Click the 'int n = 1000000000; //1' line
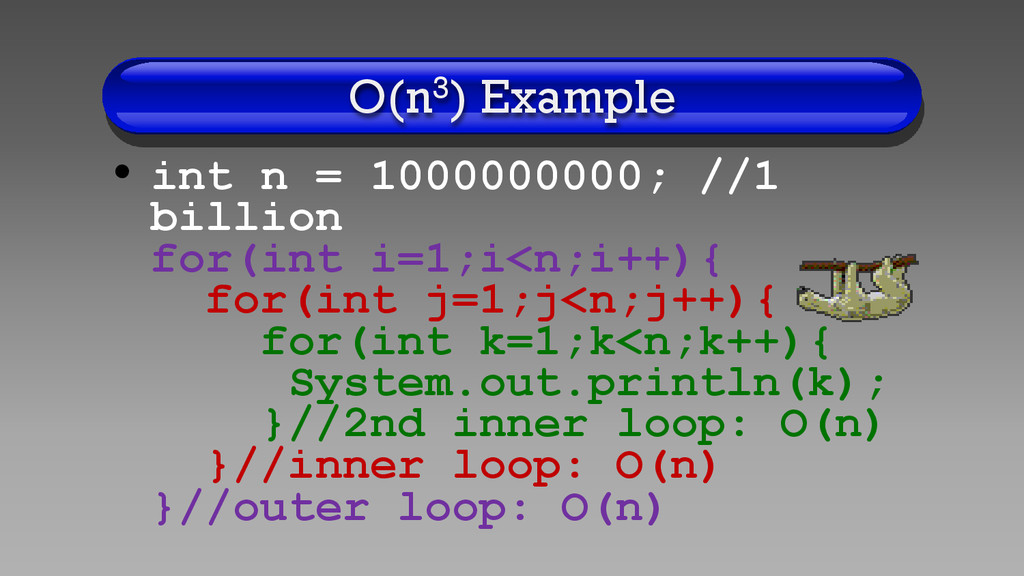 (465, 176)
